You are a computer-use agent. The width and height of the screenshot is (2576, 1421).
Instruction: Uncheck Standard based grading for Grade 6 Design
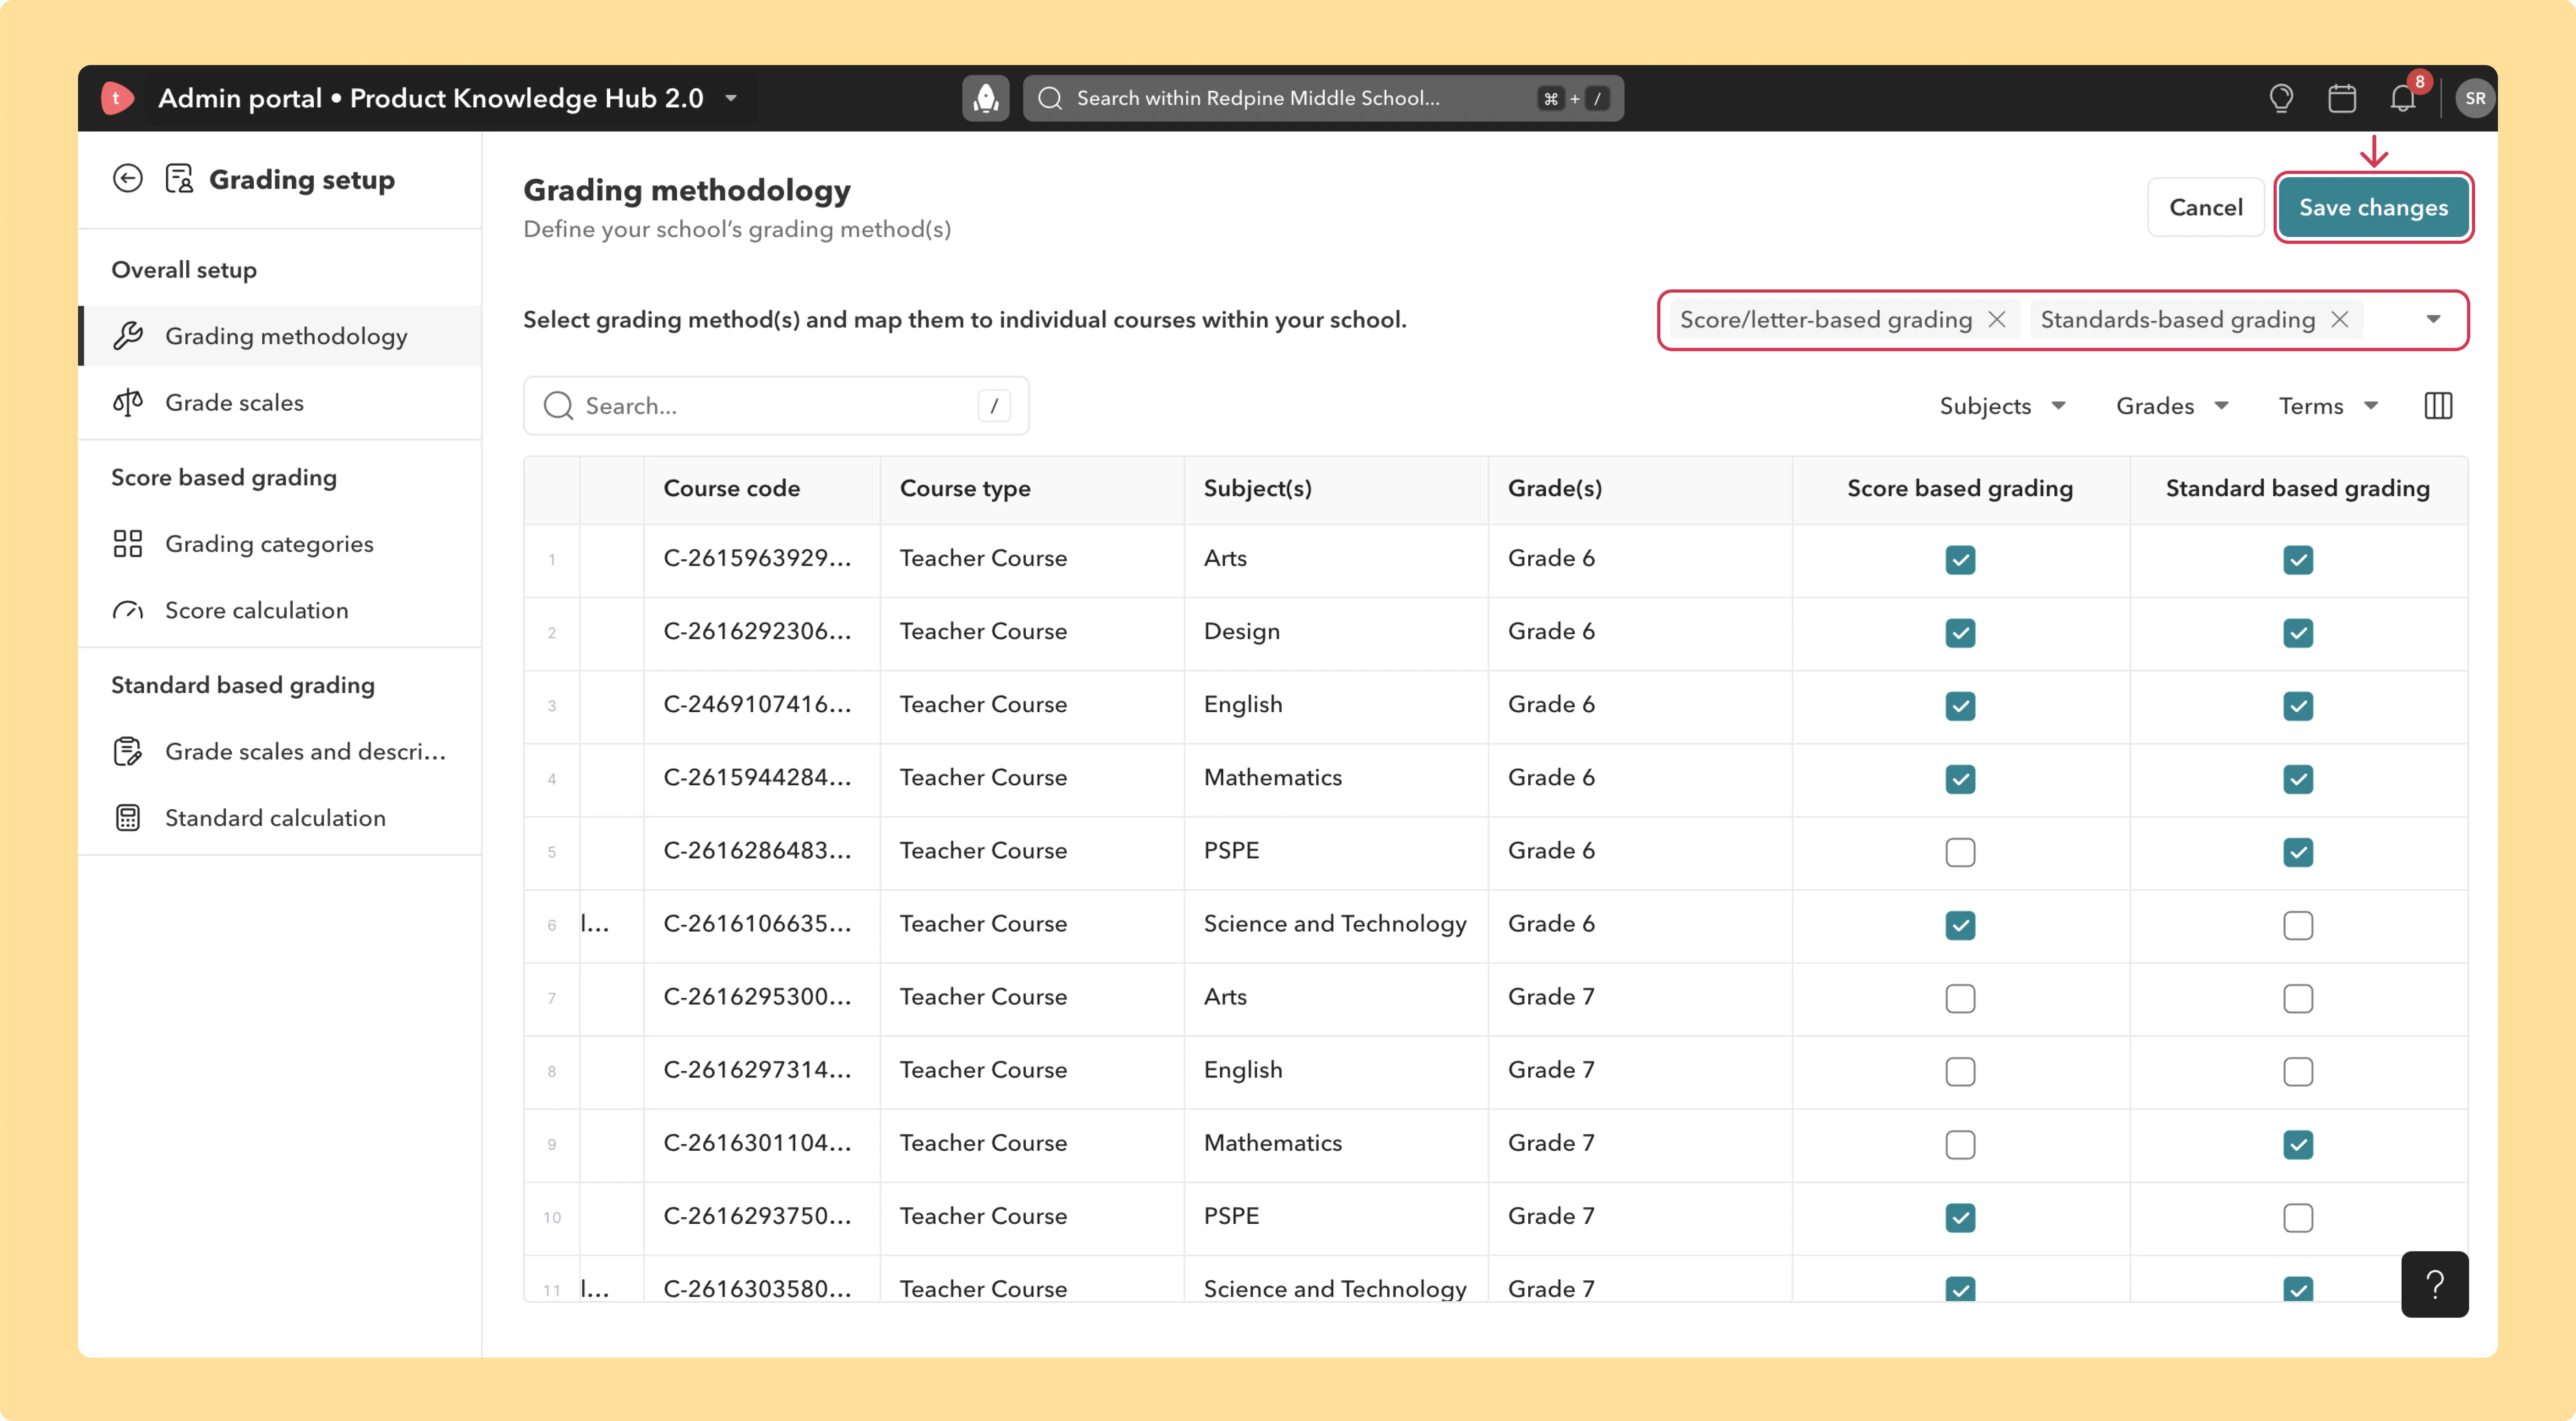2298,633
